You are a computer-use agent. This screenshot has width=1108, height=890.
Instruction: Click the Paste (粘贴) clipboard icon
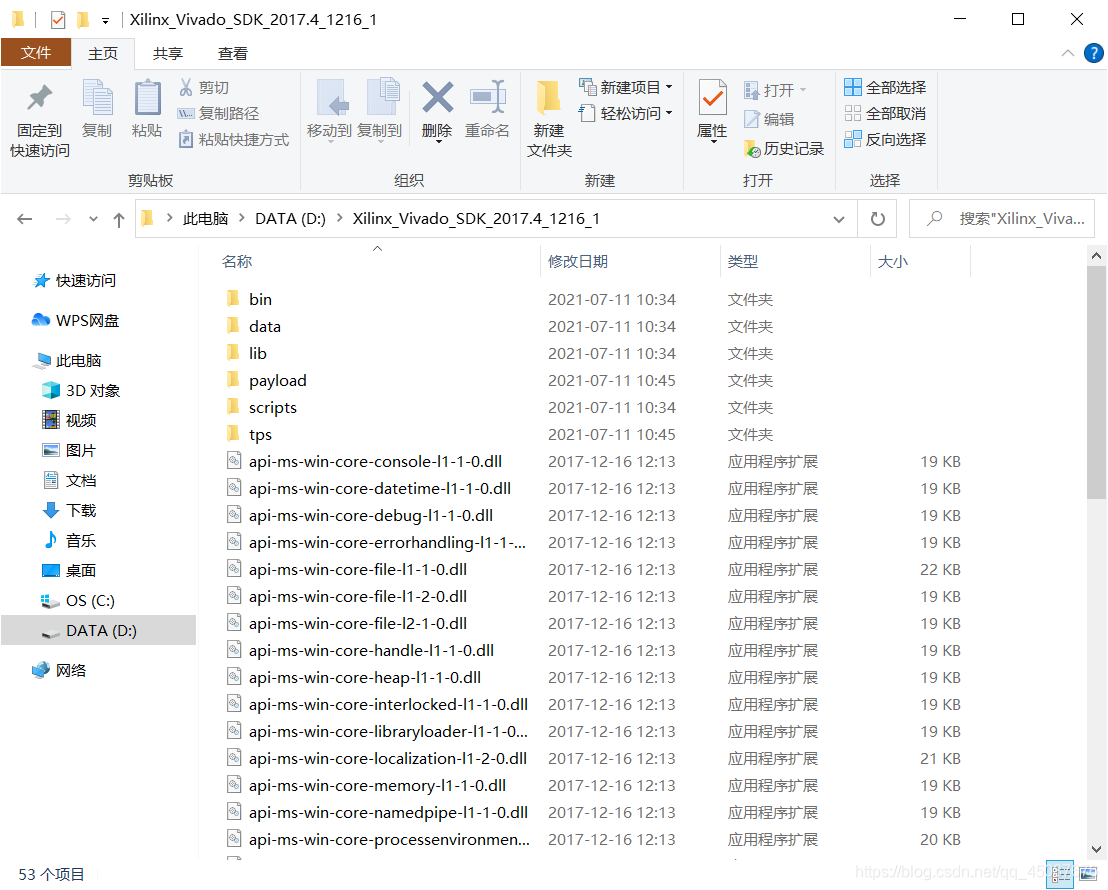tap(147, 108)
